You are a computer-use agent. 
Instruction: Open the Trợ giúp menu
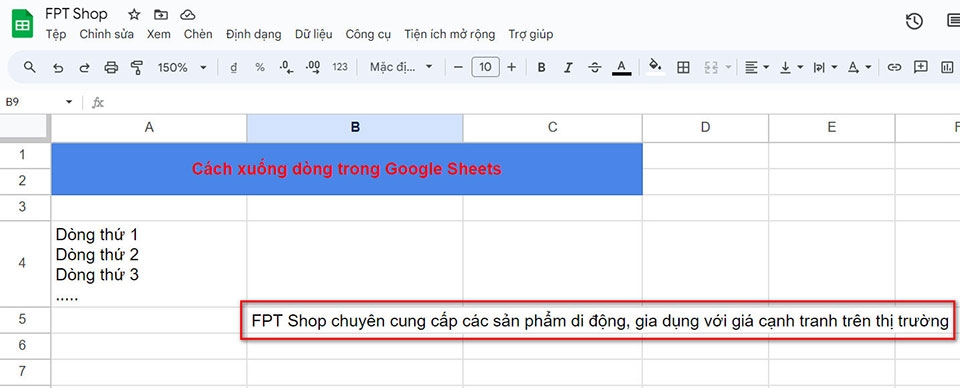pos(531,34)
